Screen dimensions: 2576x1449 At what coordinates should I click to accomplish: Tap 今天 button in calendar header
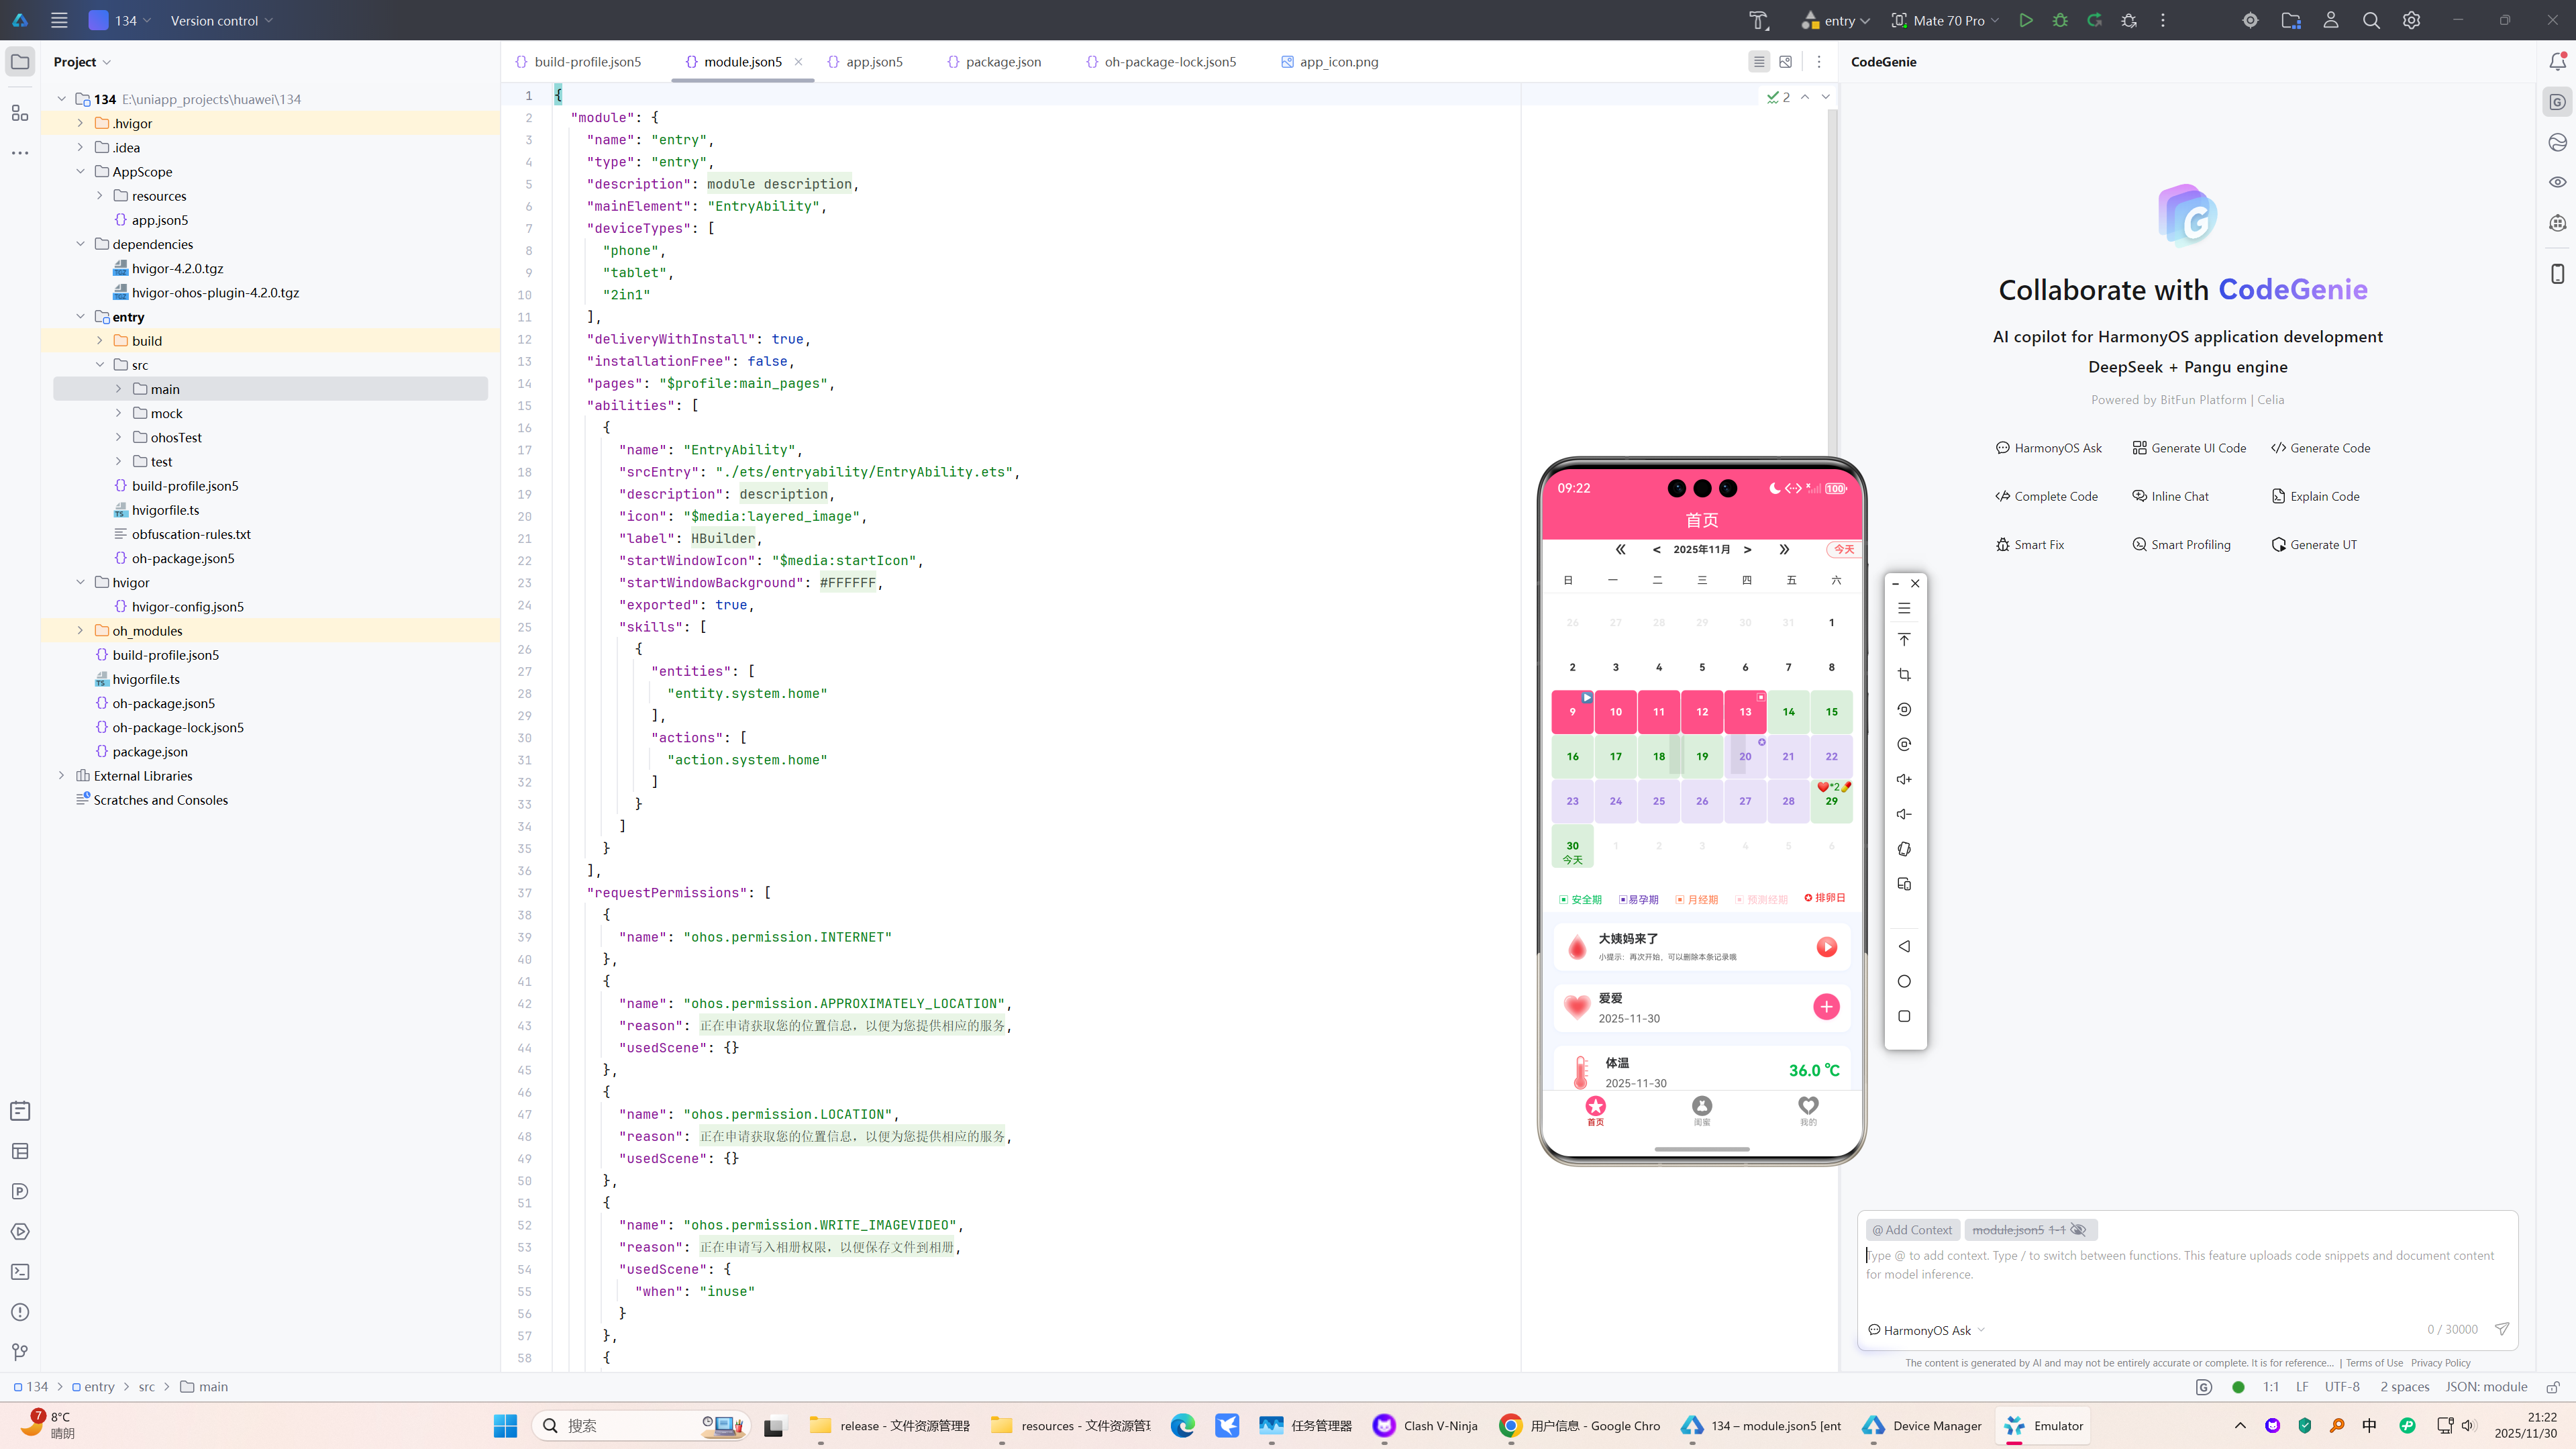click(1844, 549)
